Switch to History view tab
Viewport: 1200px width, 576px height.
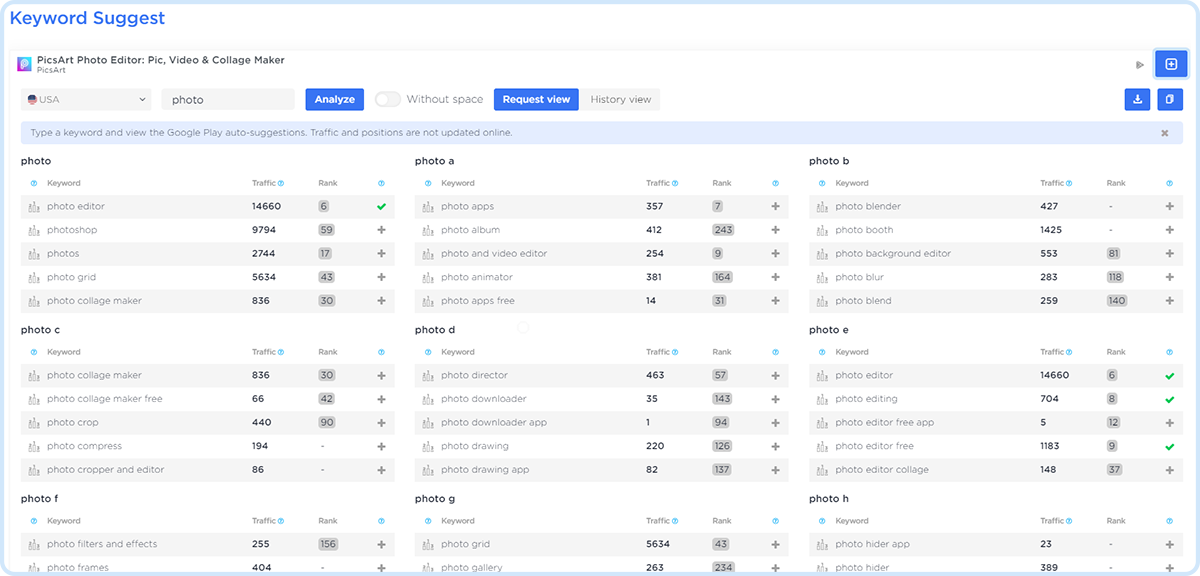click(x=620, y=99)
